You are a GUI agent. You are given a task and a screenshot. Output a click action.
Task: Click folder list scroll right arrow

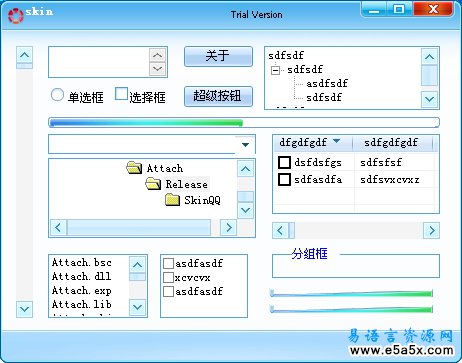click(229, 228)
